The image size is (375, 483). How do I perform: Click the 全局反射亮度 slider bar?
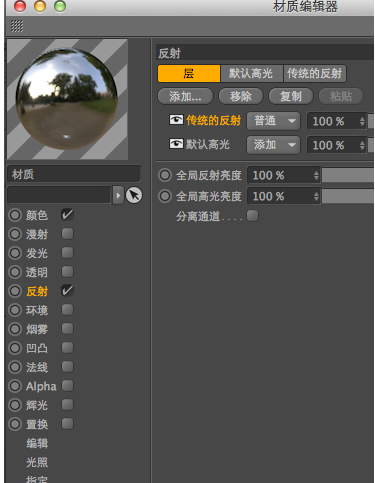(x=348, y=175)
